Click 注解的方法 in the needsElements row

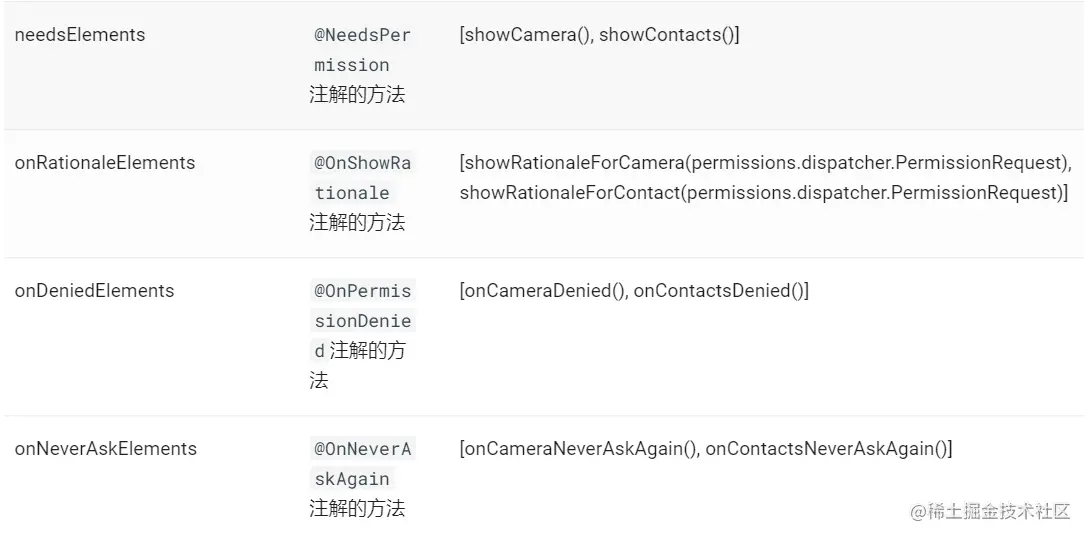coord(357,96)
